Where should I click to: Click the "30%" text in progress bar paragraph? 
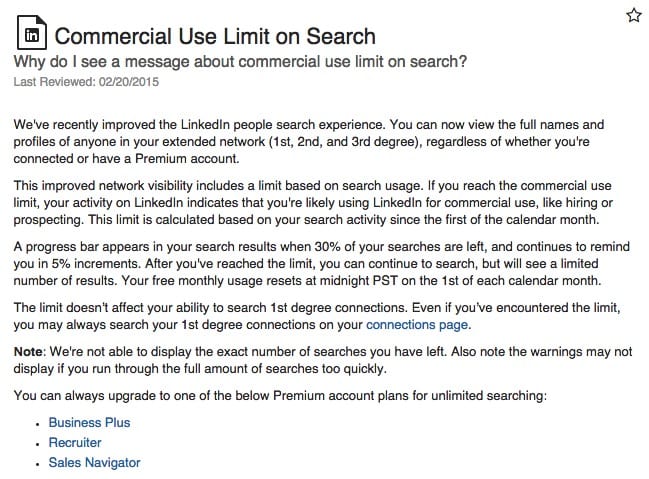click(327, 247)
